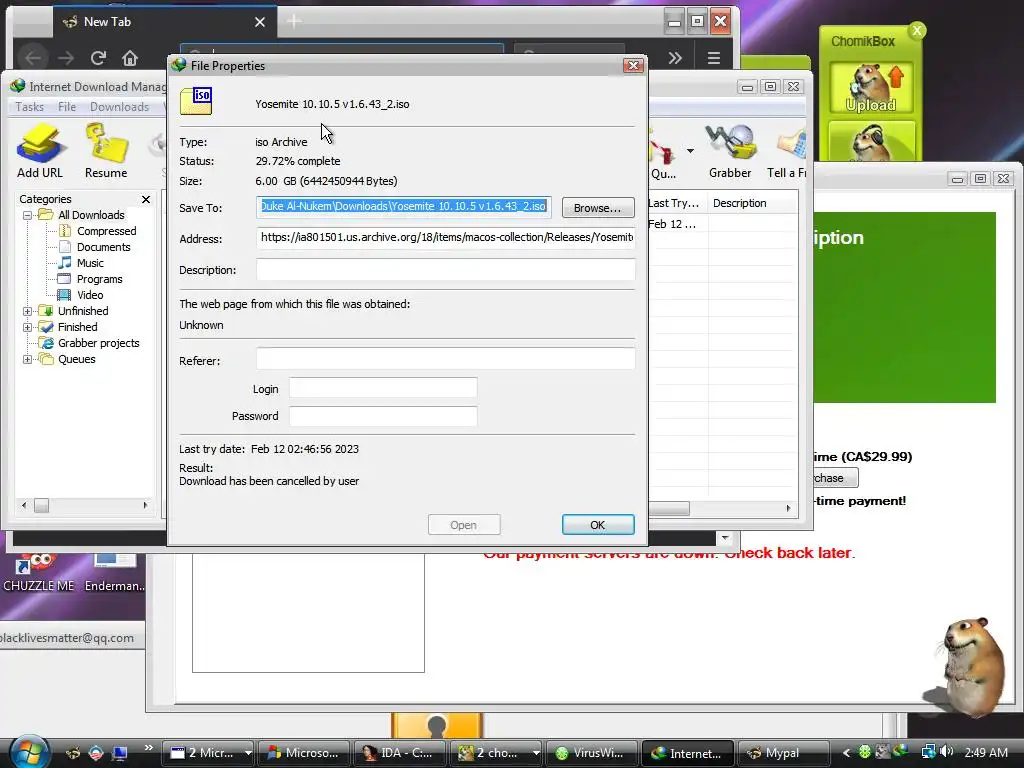
Task: Open the taskbar 2 cho... group dropdown
Action: (x=536, y=753)
